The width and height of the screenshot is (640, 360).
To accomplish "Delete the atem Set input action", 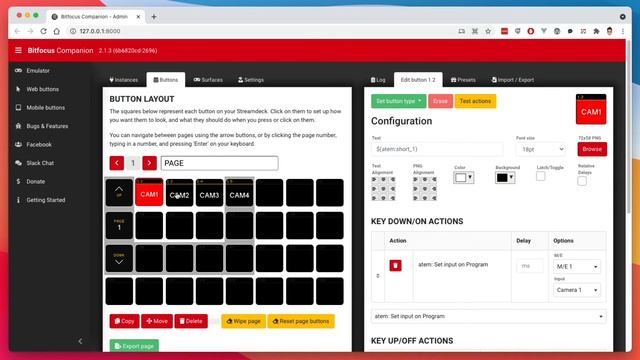I will coord(395,265).
